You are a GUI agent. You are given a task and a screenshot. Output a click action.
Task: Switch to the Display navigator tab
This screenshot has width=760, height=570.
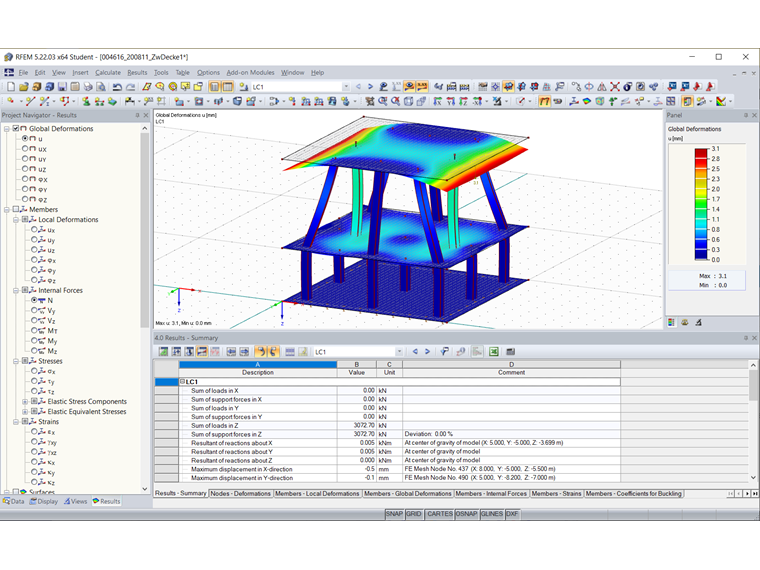pyautogui.click(x=44, y=502)
